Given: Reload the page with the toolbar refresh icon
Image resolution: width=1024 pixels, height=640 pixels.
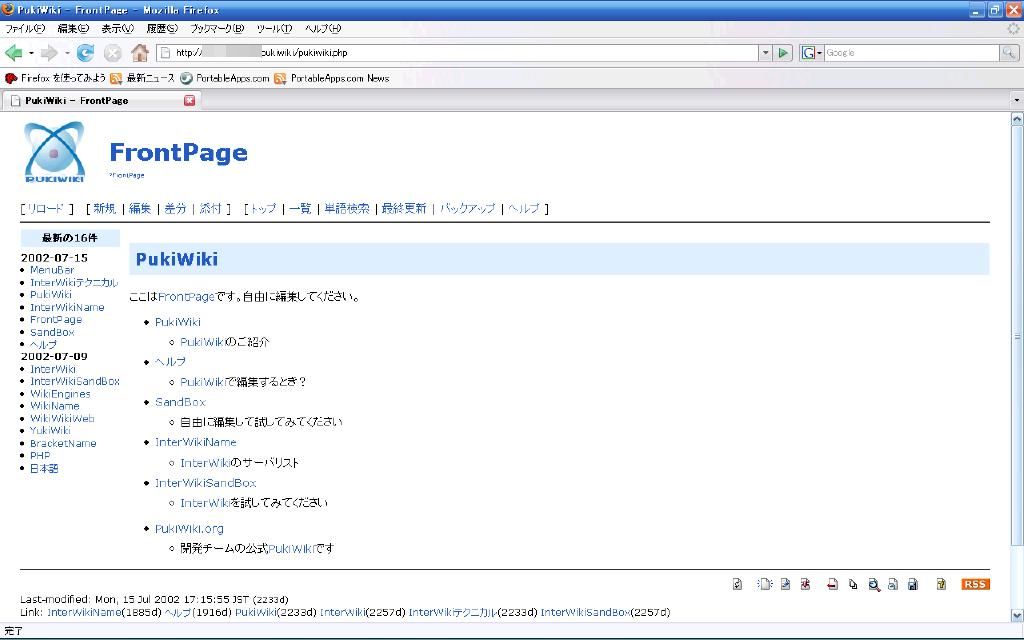Looking at the screenshot, I should [x=86, y=53].
